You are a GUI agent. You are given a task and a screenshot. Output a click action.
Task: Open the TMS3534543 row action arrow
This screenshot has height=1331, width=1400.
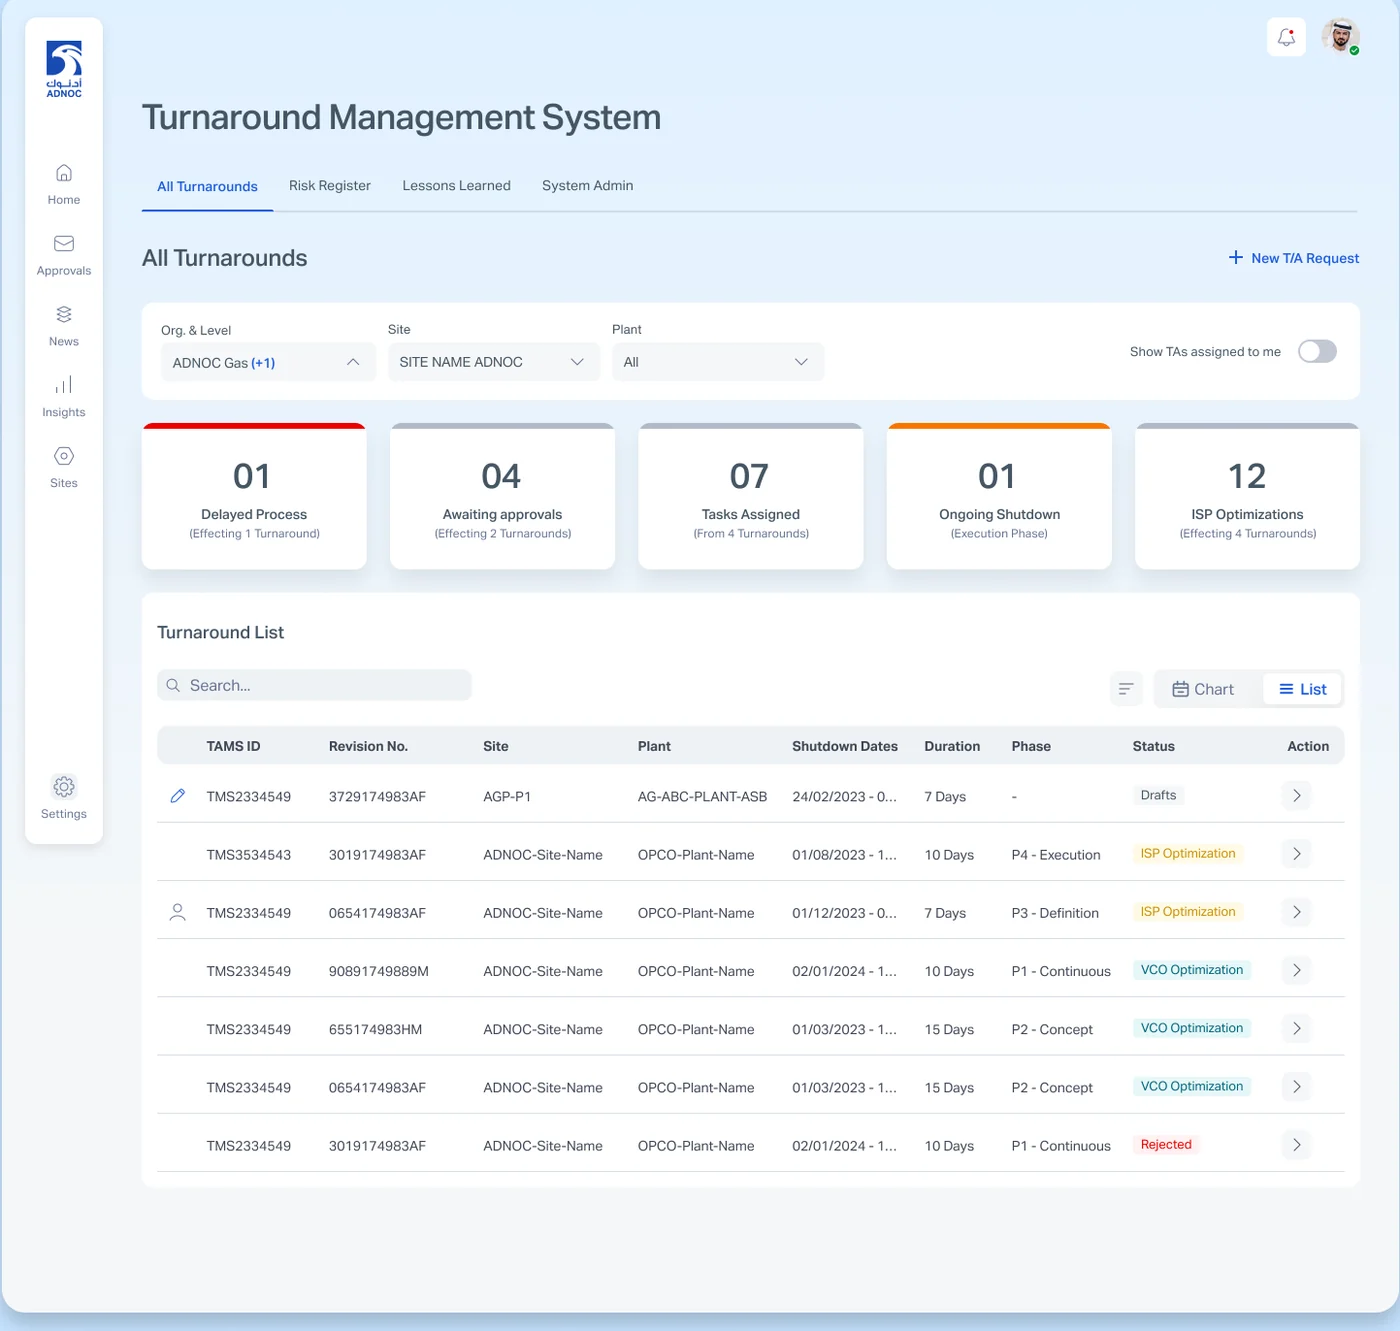point(1296,854)
